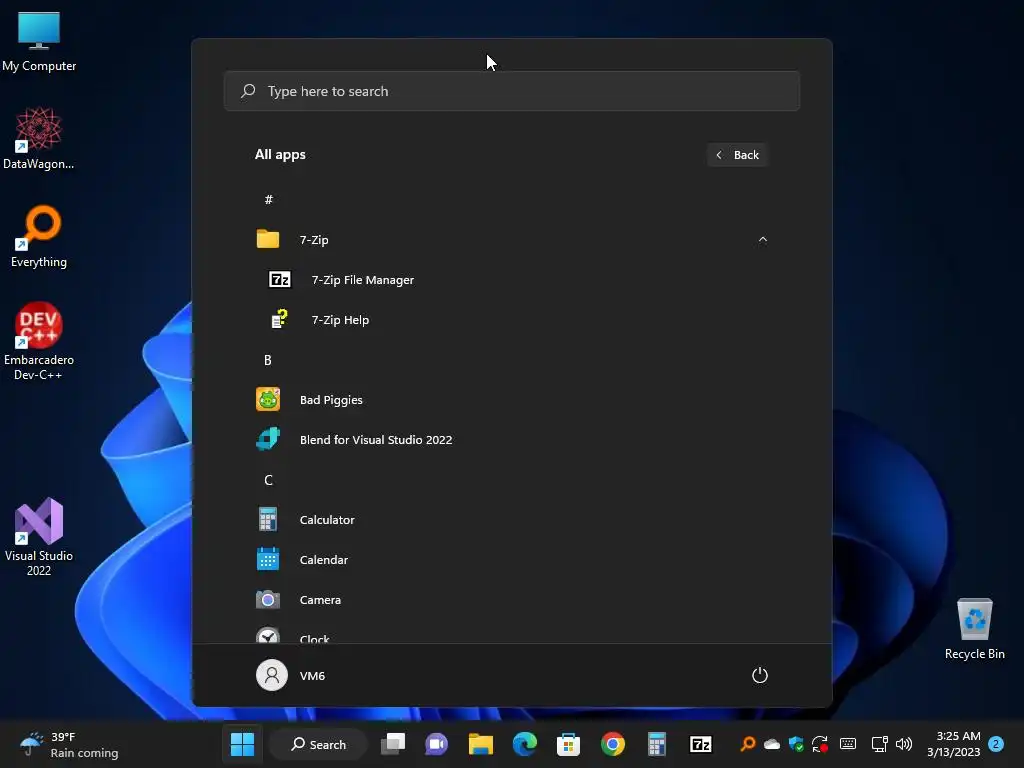Open Calculator from taskbar
This screenshot has height=768, width=1024.
point(656,744)
